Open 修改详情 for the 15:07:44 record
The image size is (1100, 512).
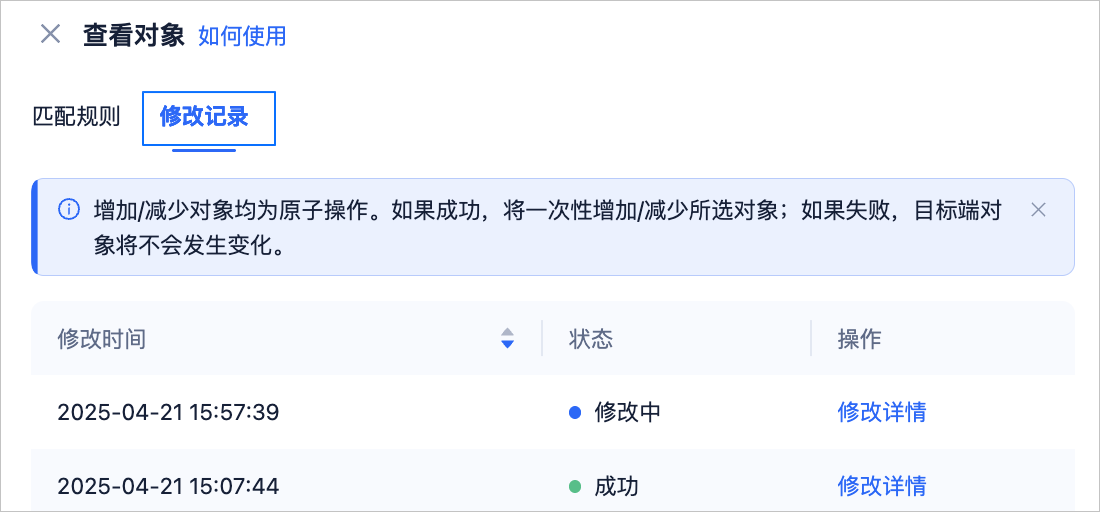pos(882,485)
